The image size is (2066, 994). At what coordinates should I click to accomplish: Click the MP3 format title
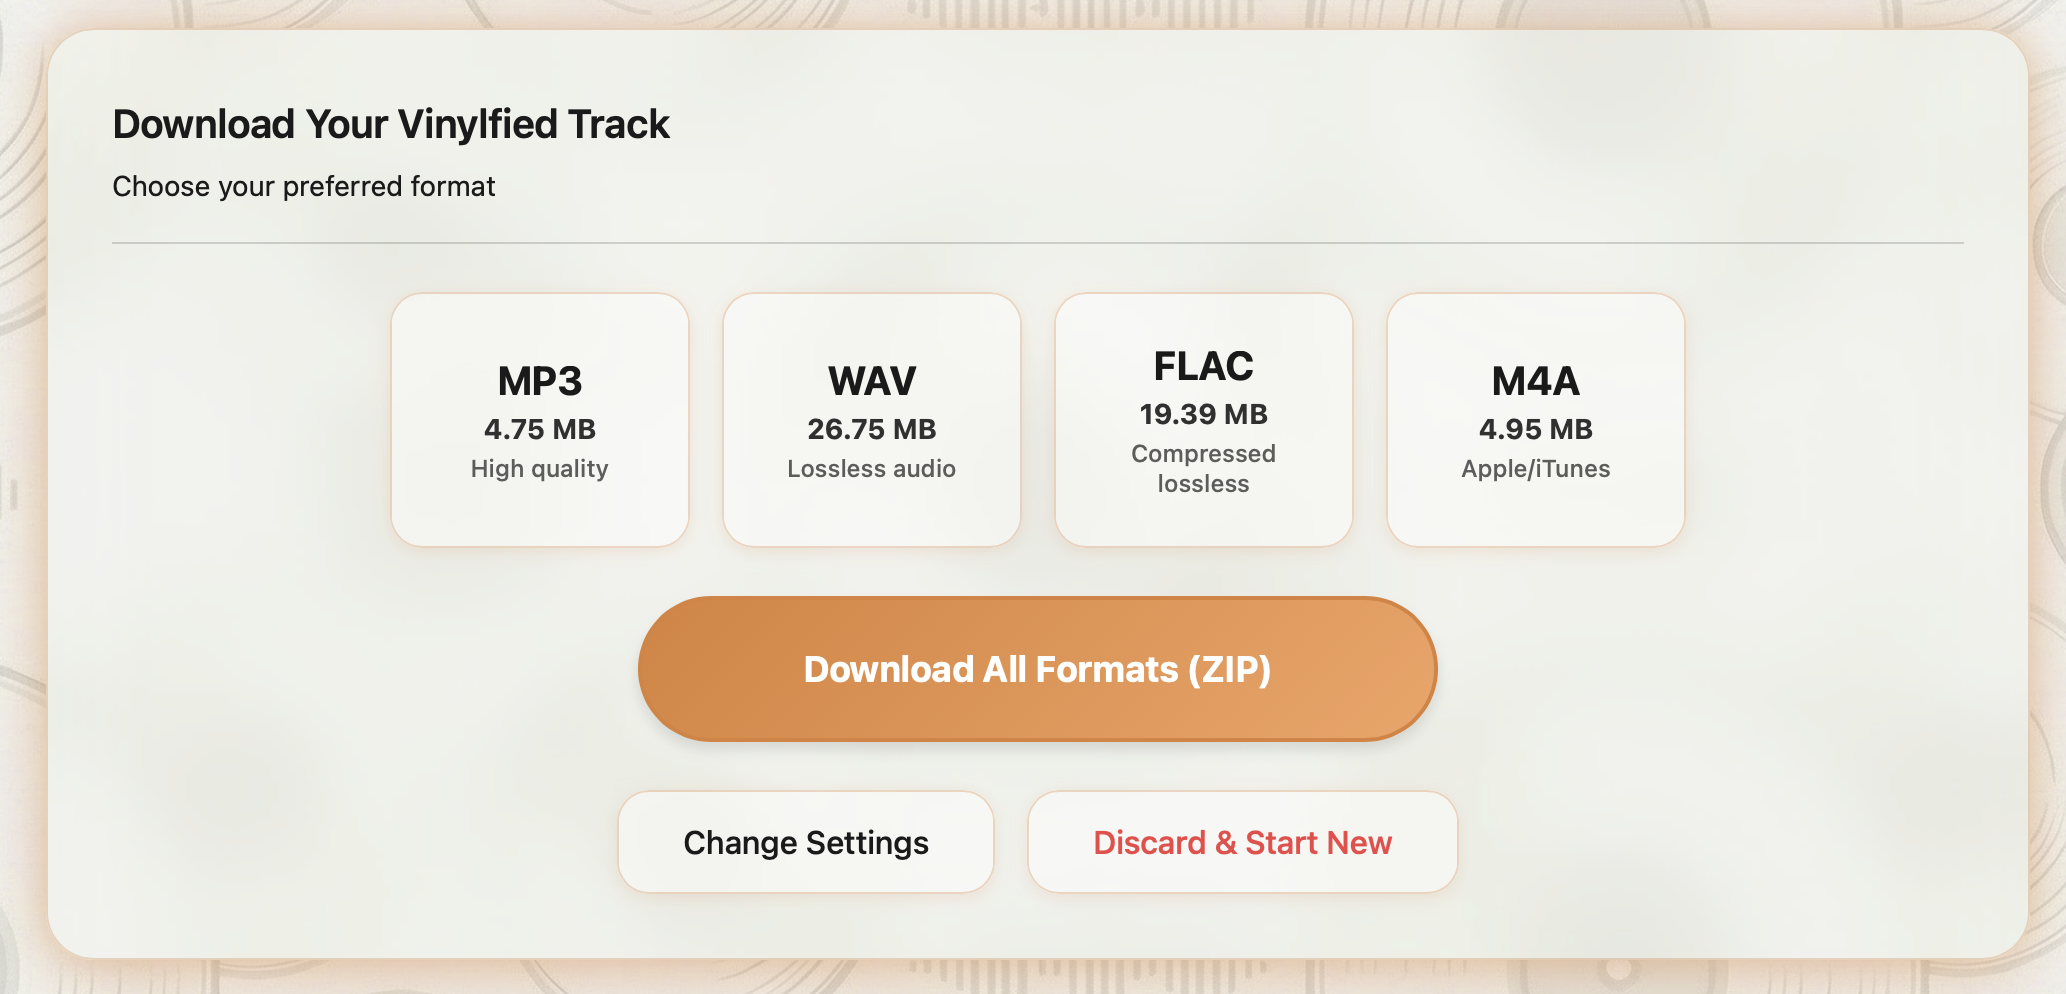coord(539,381)
